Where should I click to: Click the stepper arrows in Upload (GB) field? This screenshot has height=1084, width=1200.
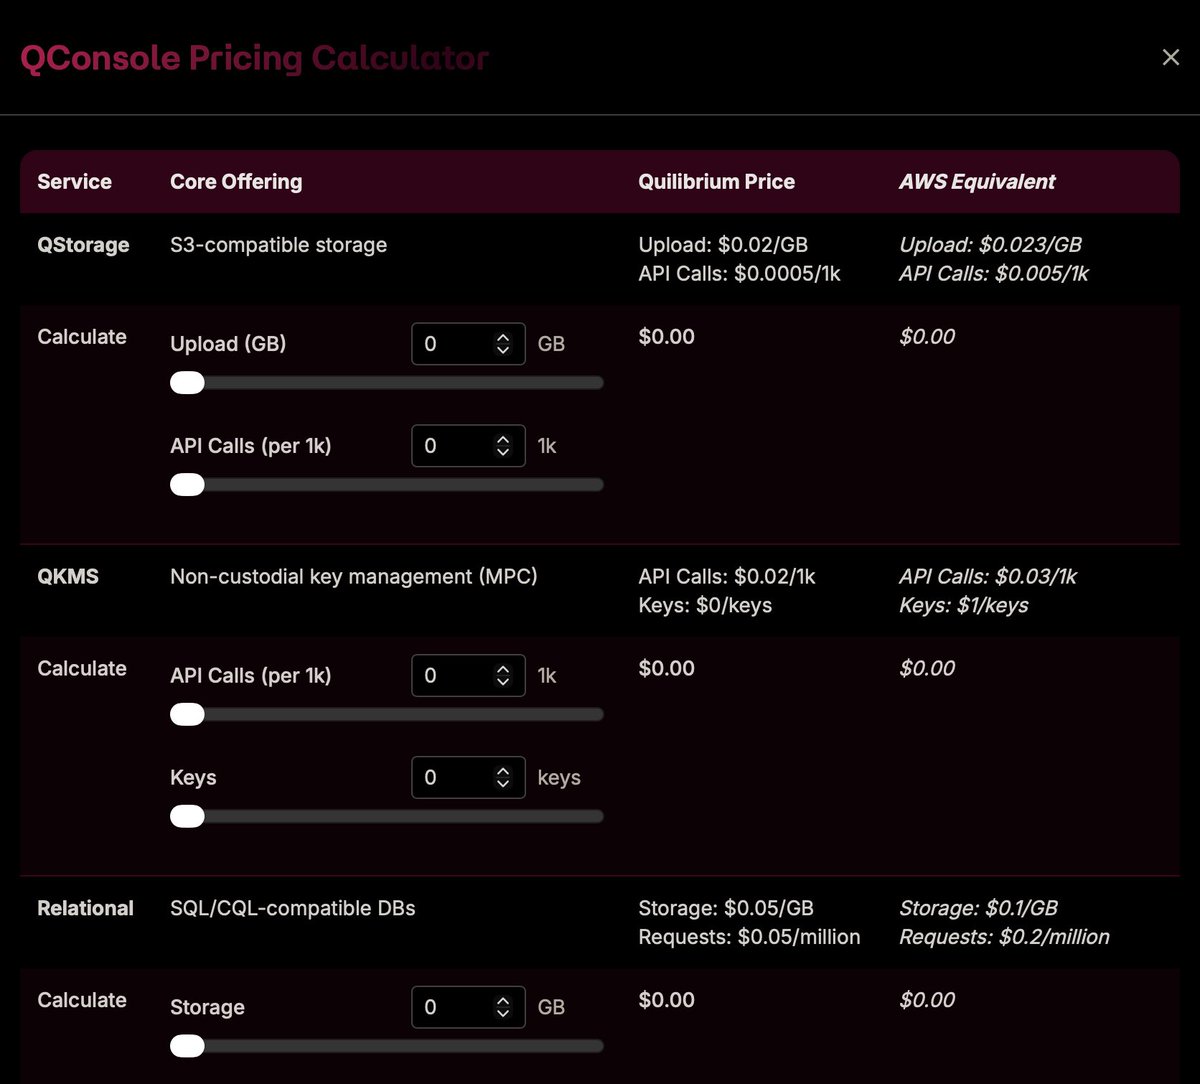coord(503,344)
